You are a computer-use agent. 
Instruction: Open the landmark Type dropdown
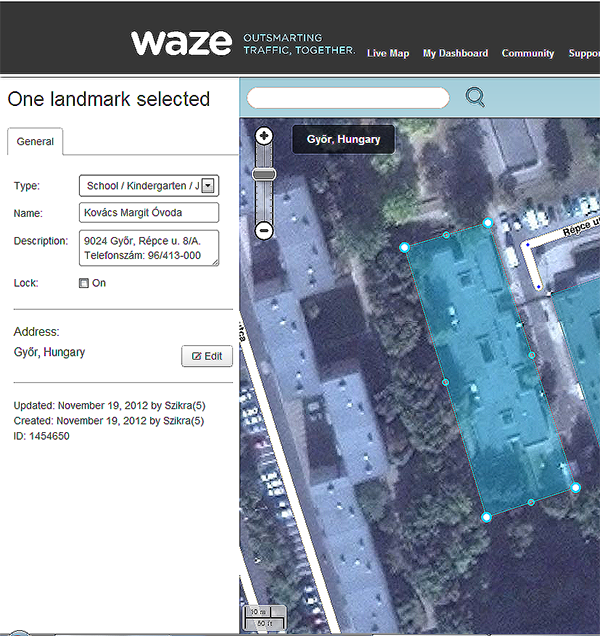[149, 186]
